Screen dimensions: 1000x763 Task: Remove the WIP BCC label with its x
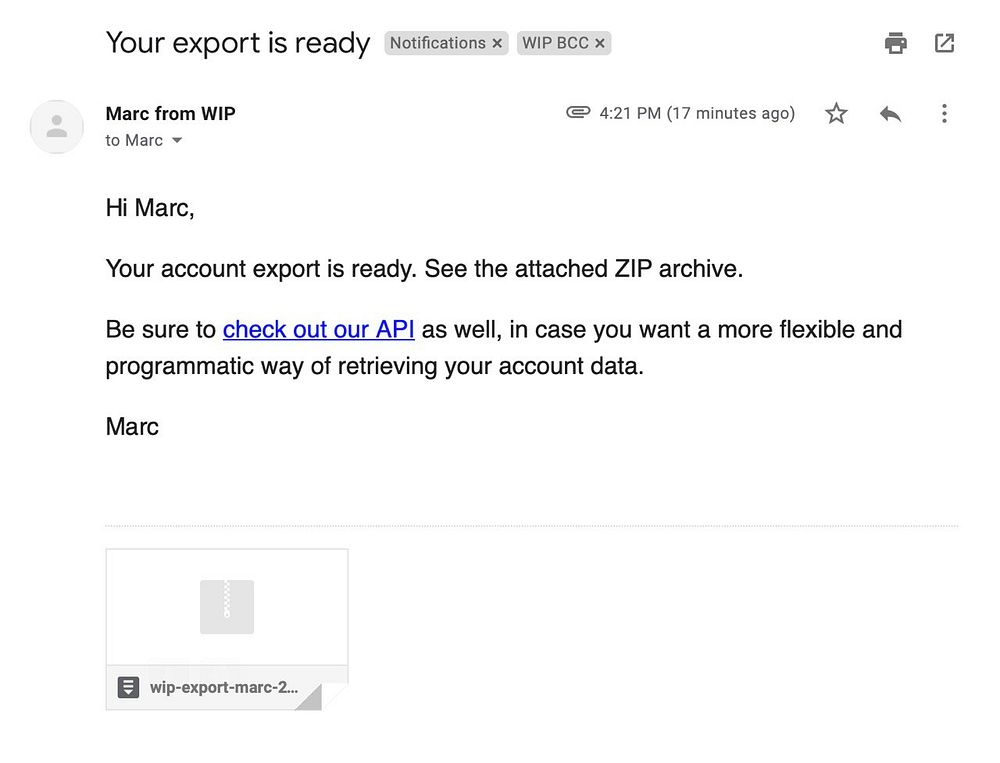600,44
